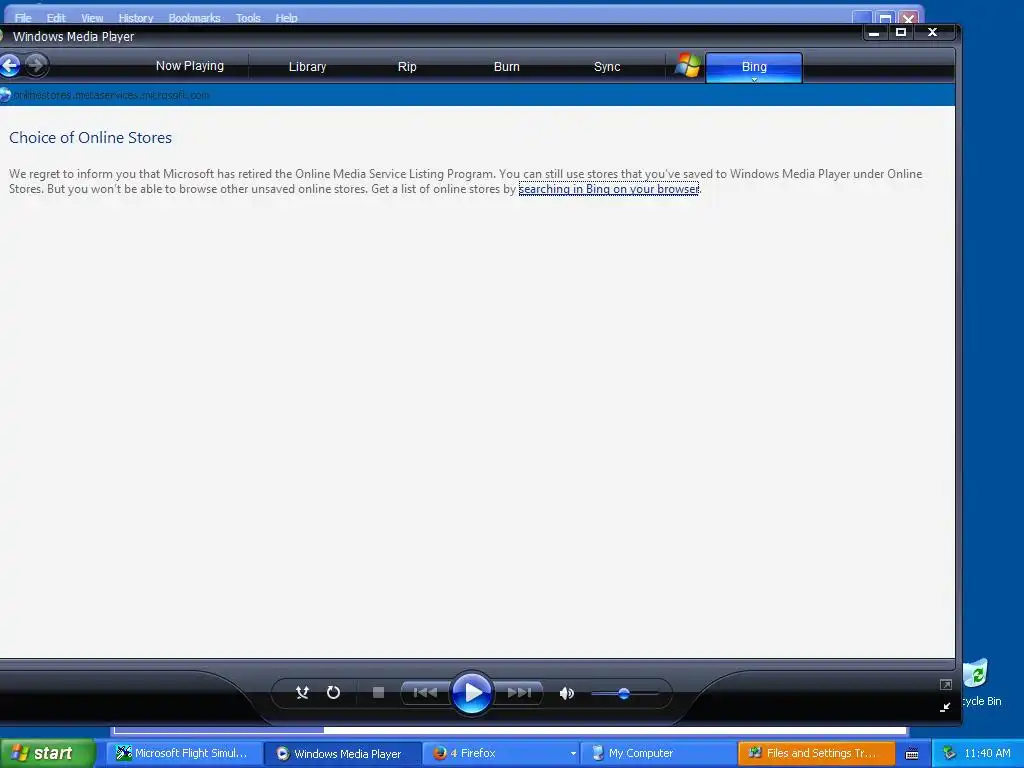Open the Library tab
Screen dimensions: 1024x768
307,67
